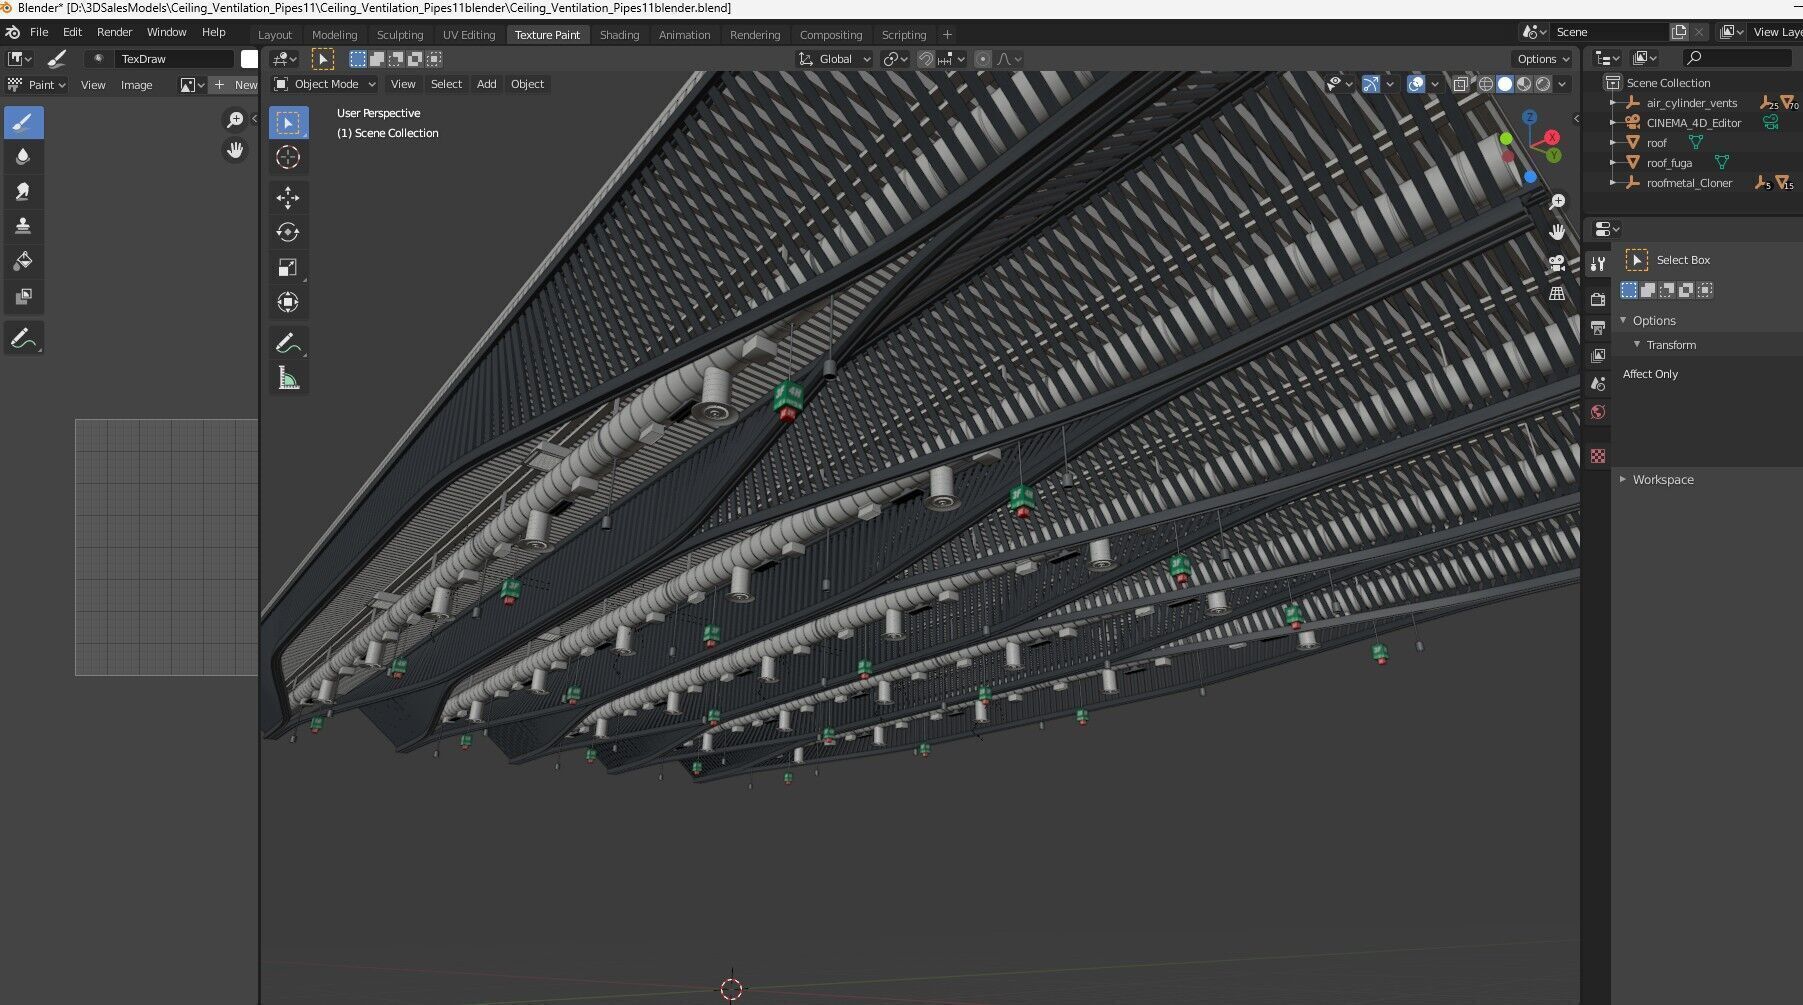Toggle proportional editing
The height and width of the screenshot is (1005, 1803).
pyautogui.click(x=983, y=59)
